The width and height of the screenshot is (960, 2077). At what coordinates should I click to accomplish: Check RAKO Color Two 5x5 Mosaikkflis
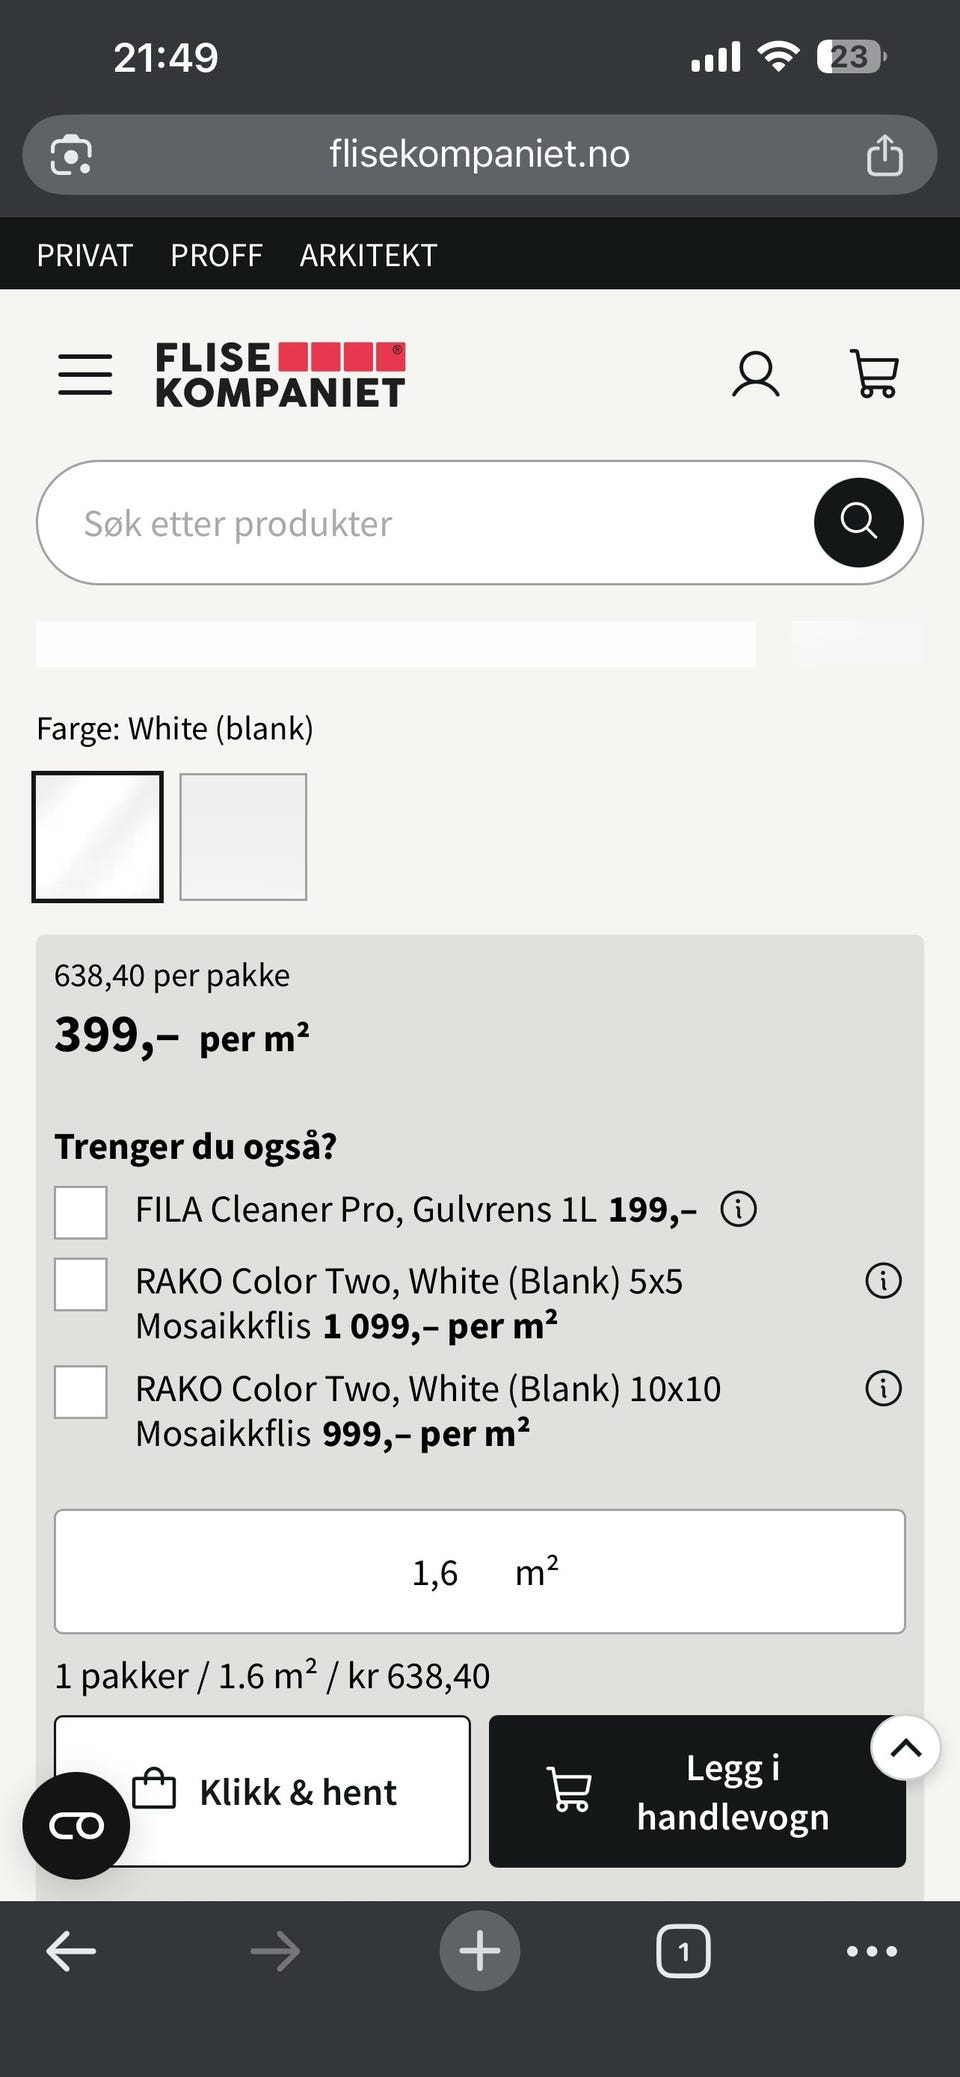tap(81, 1284)
